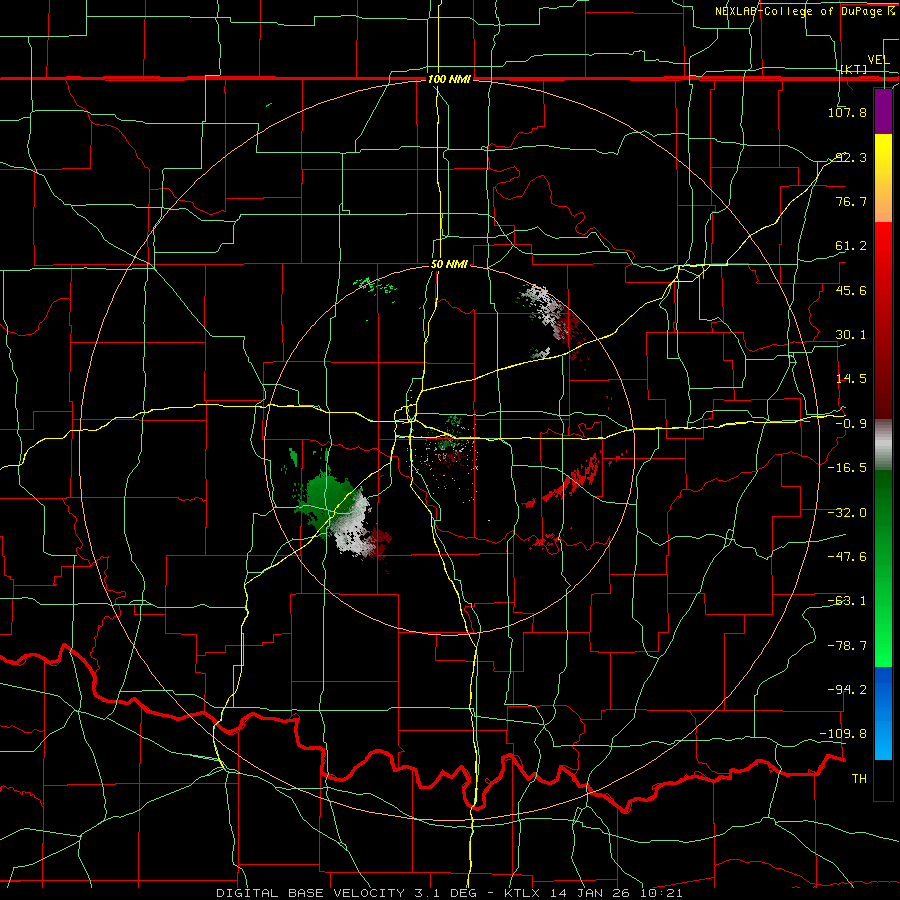The height and width of the screenshot is (900, 900).
Task: Click the 14.5 legend value
Action: click(x=851, y=379)
